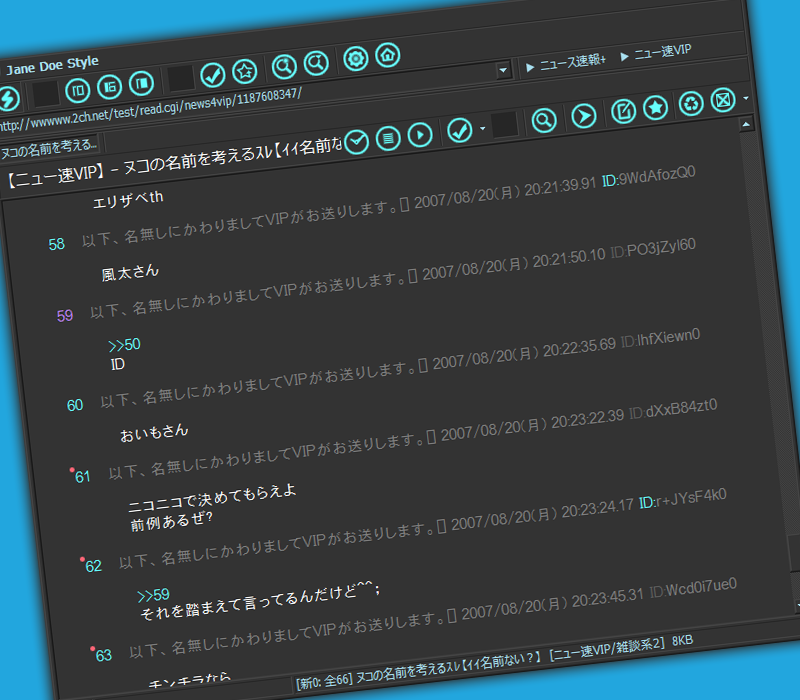Image resolution: width=800 pixels, height=700 pixels.
Task: Click the ID:PO3jZyl60 poster ID
Action: 653,248
